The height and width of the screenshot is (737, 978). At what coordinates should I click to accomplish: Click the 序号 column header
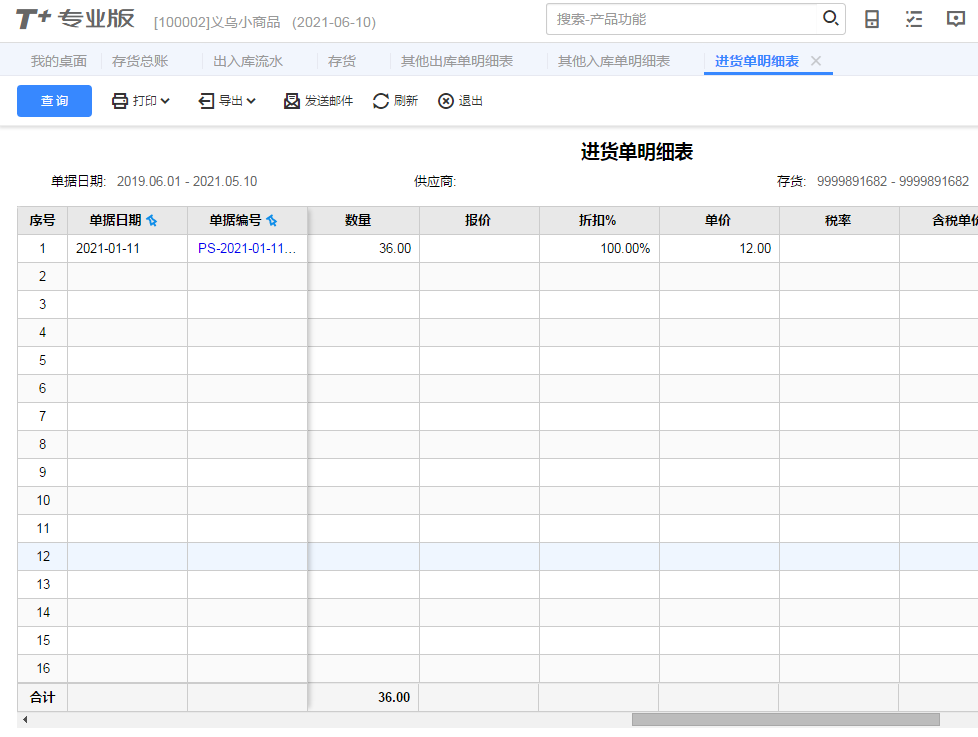(42, 220)
